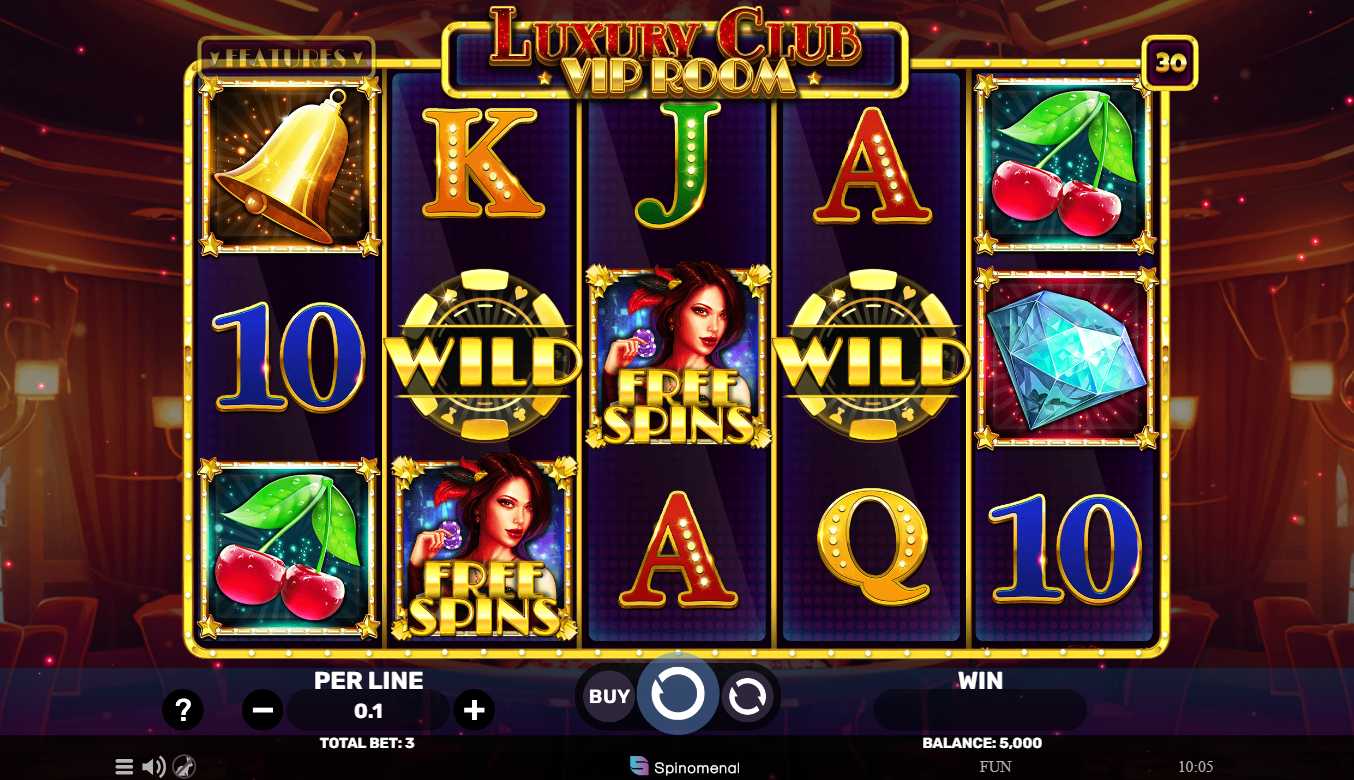1354x780 pixels.
Task: Click the Spinomenal logo link
Action: [x=685, y=767]
